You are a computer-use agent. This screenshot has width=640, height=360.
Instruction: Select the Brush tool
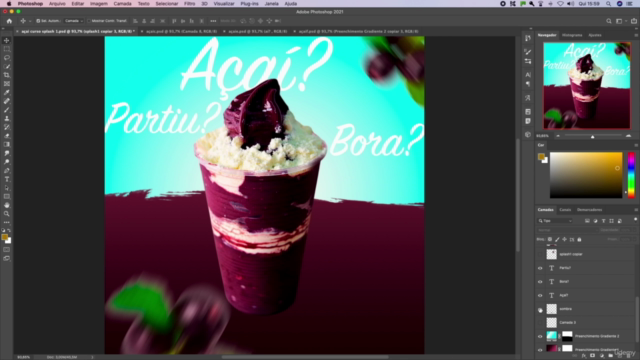(7, 110)
